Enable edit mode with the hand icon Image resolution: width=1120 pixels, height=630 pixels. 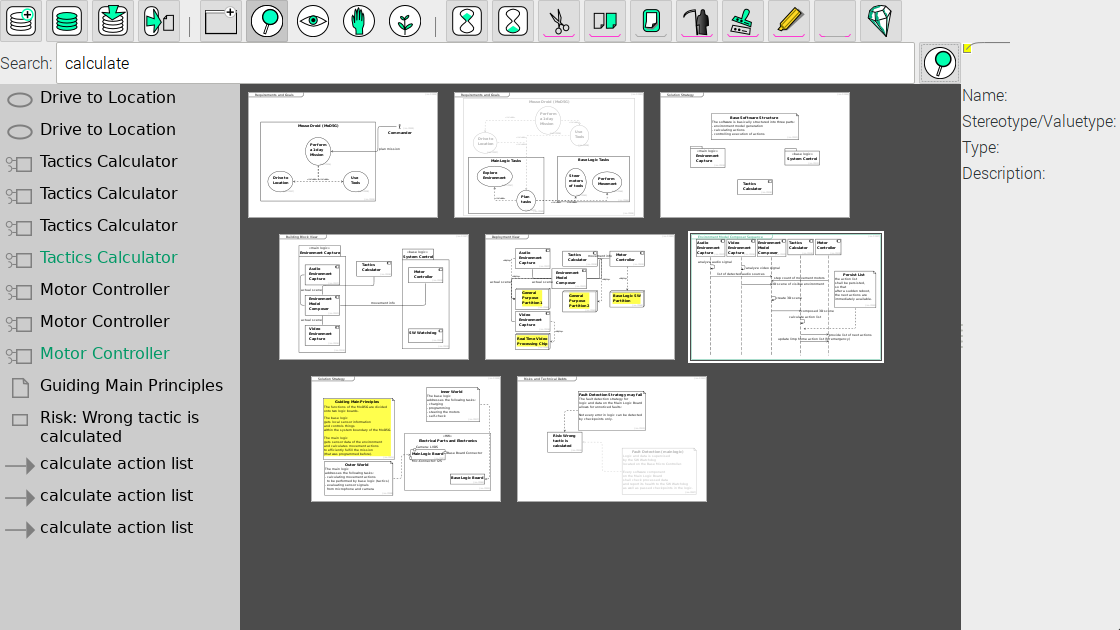359,20
